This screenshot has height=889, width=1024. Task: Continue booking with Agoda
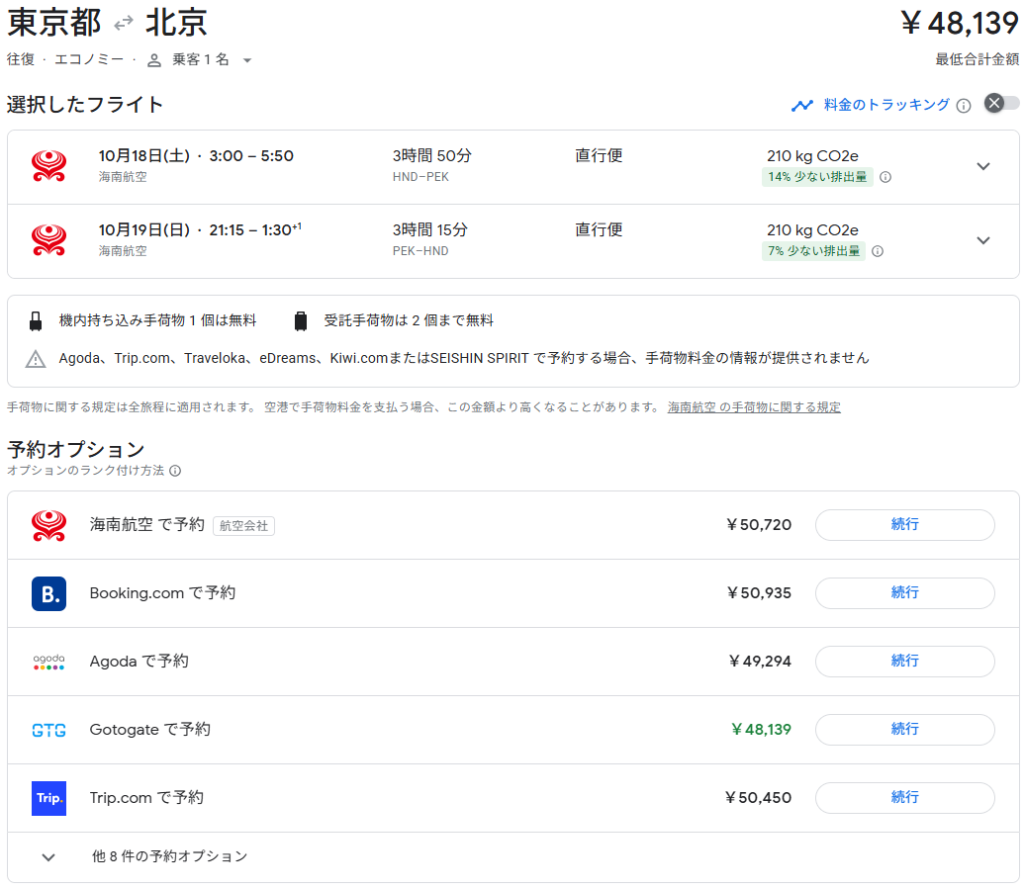(x=904, y=661)
